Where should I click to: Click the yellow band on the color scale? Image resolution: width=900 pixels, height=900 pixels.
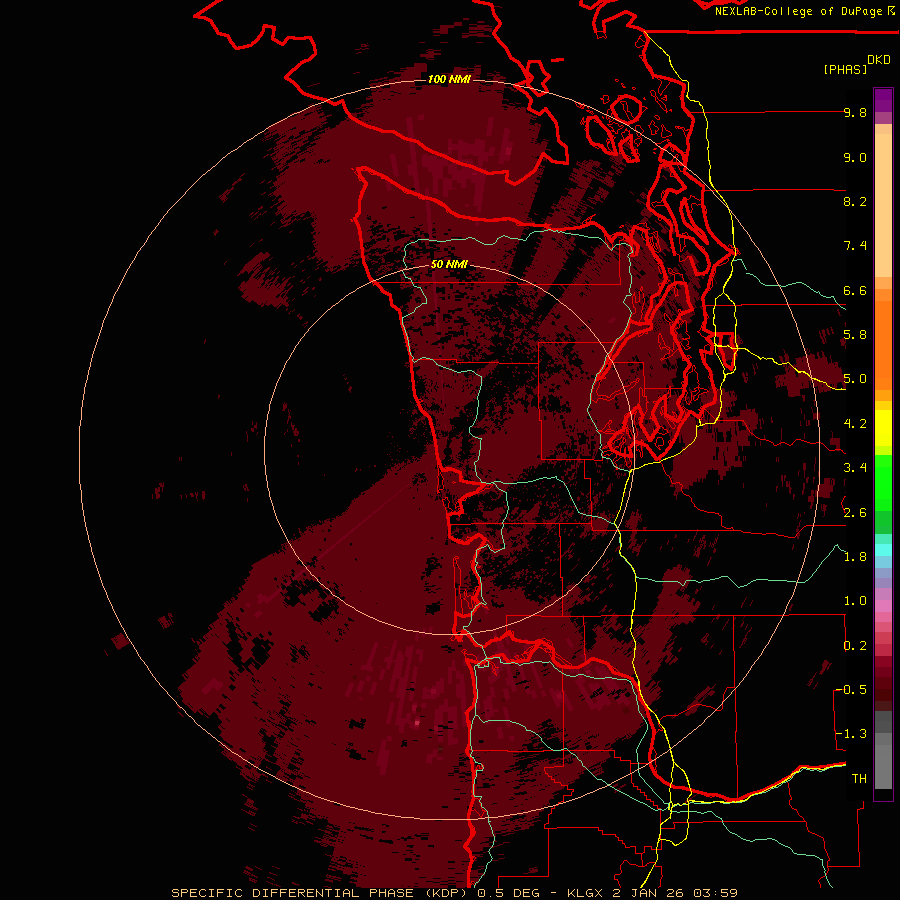[x=883, y=428]
